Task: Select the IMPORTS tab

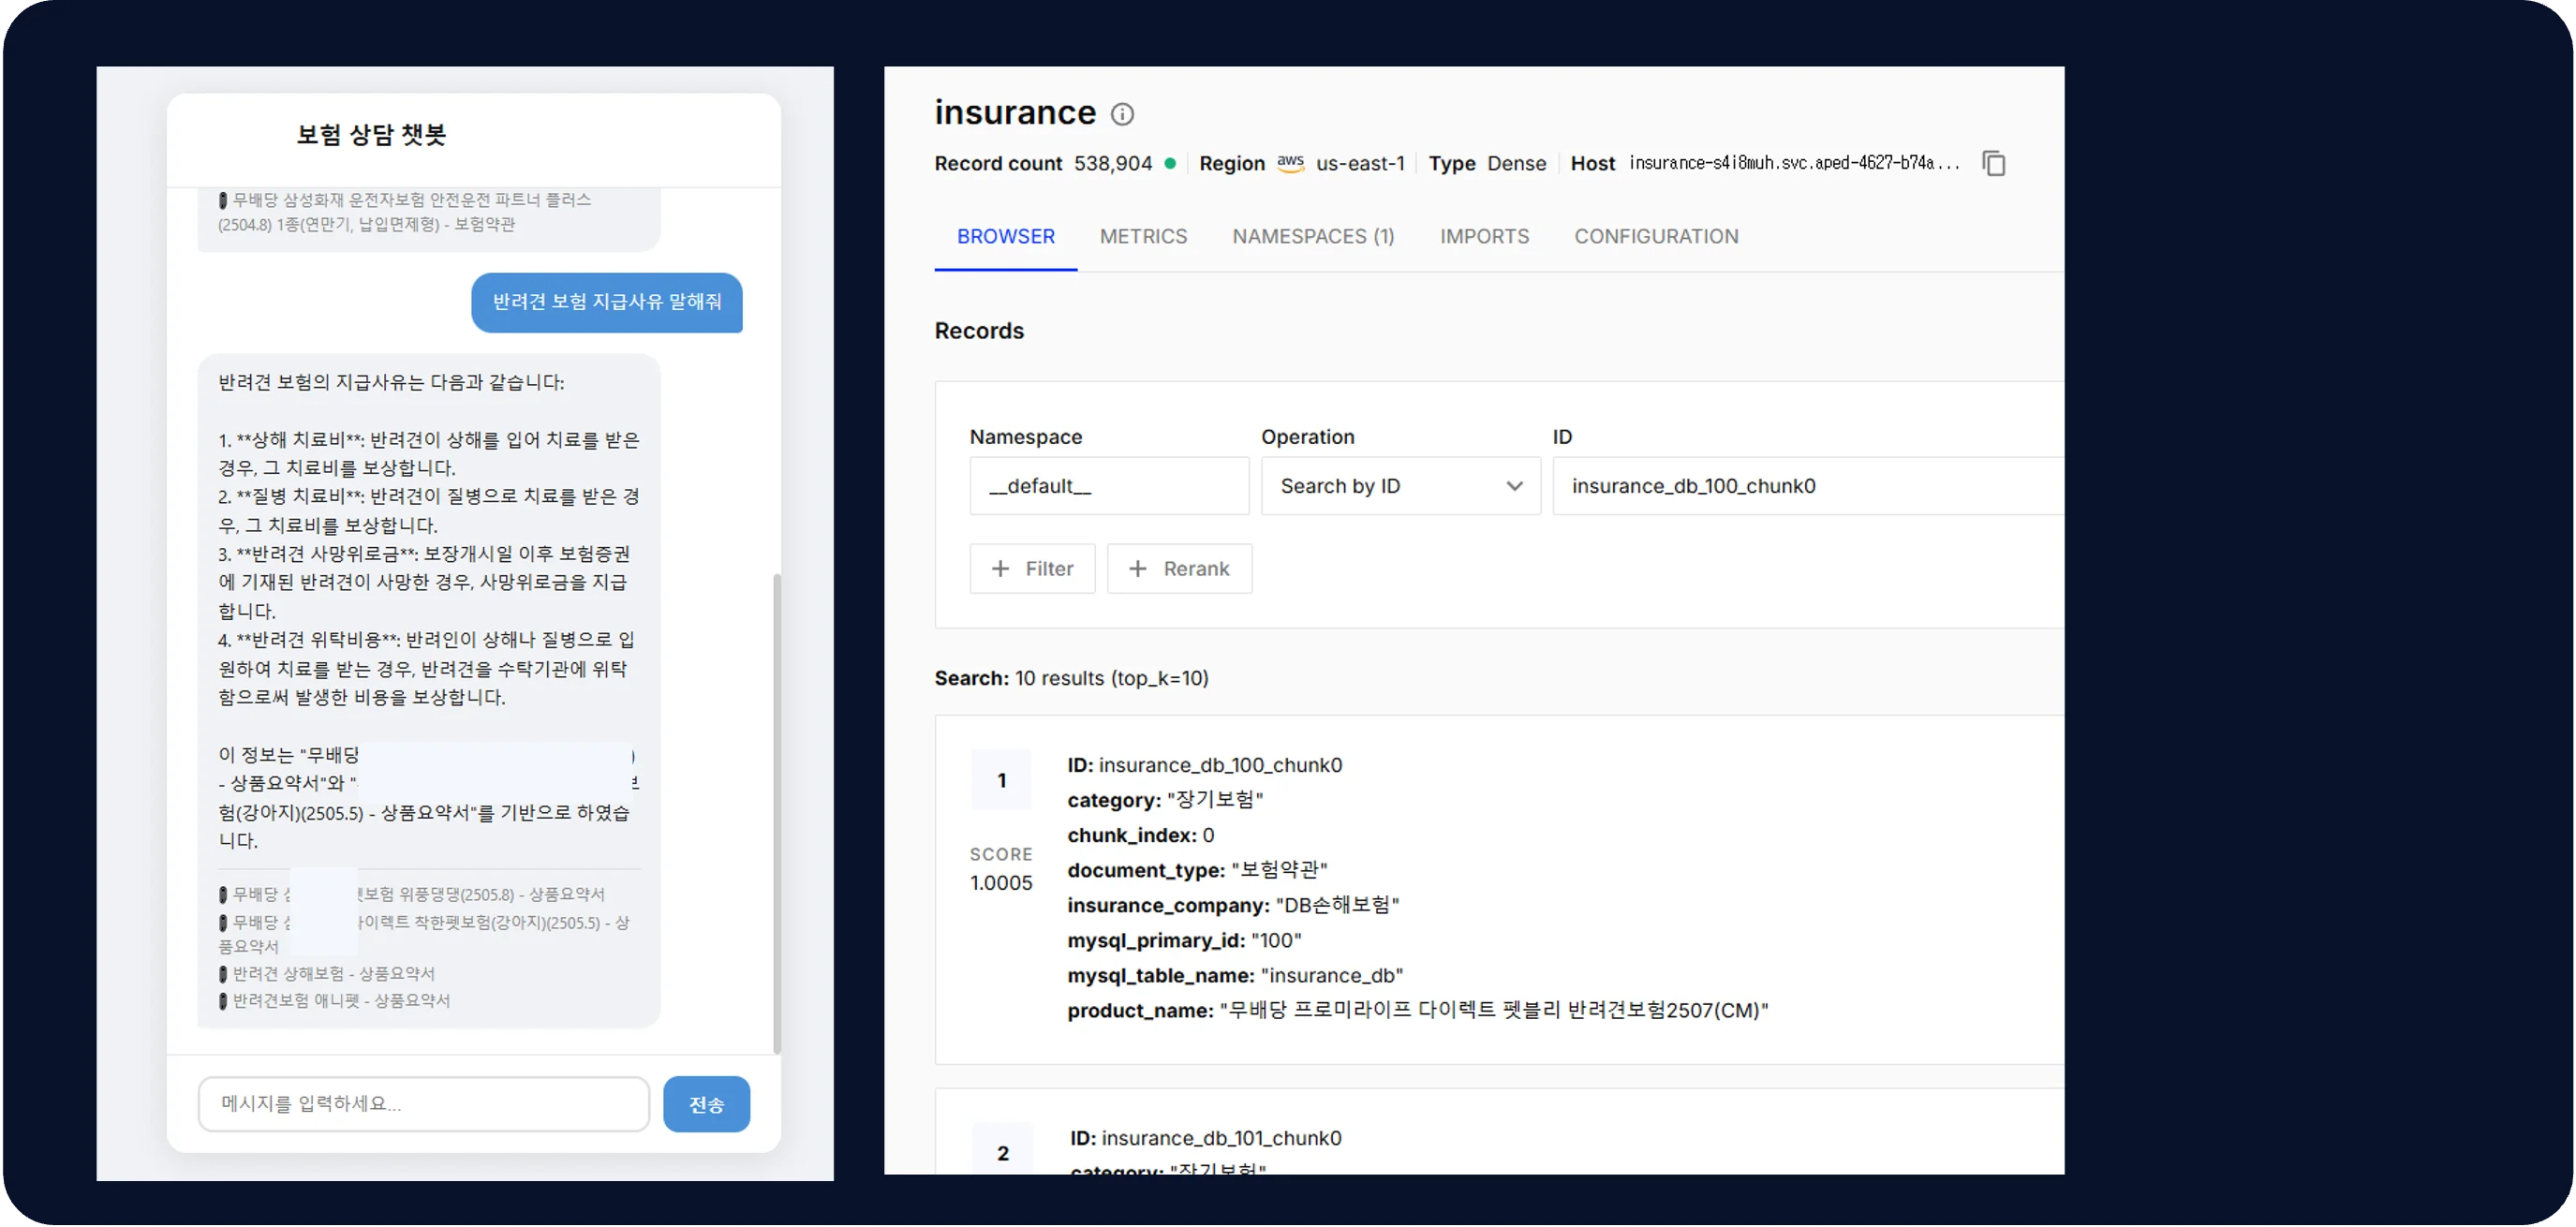Action: 1484,236
